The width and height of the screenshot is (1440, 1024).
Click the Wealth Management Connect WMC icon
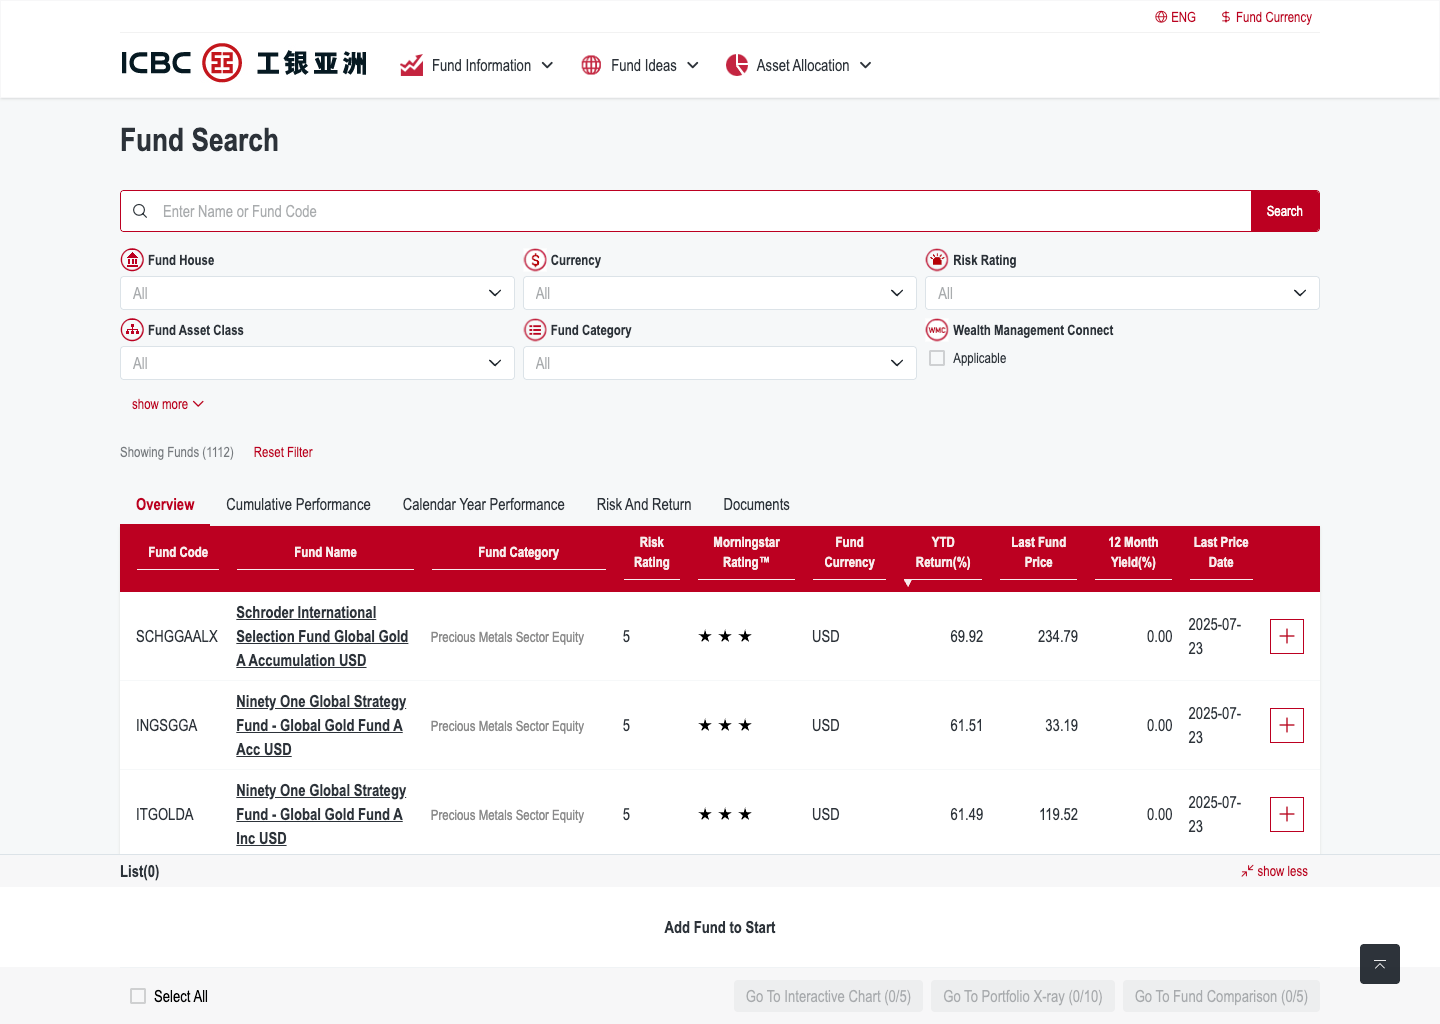coord(937,330)
